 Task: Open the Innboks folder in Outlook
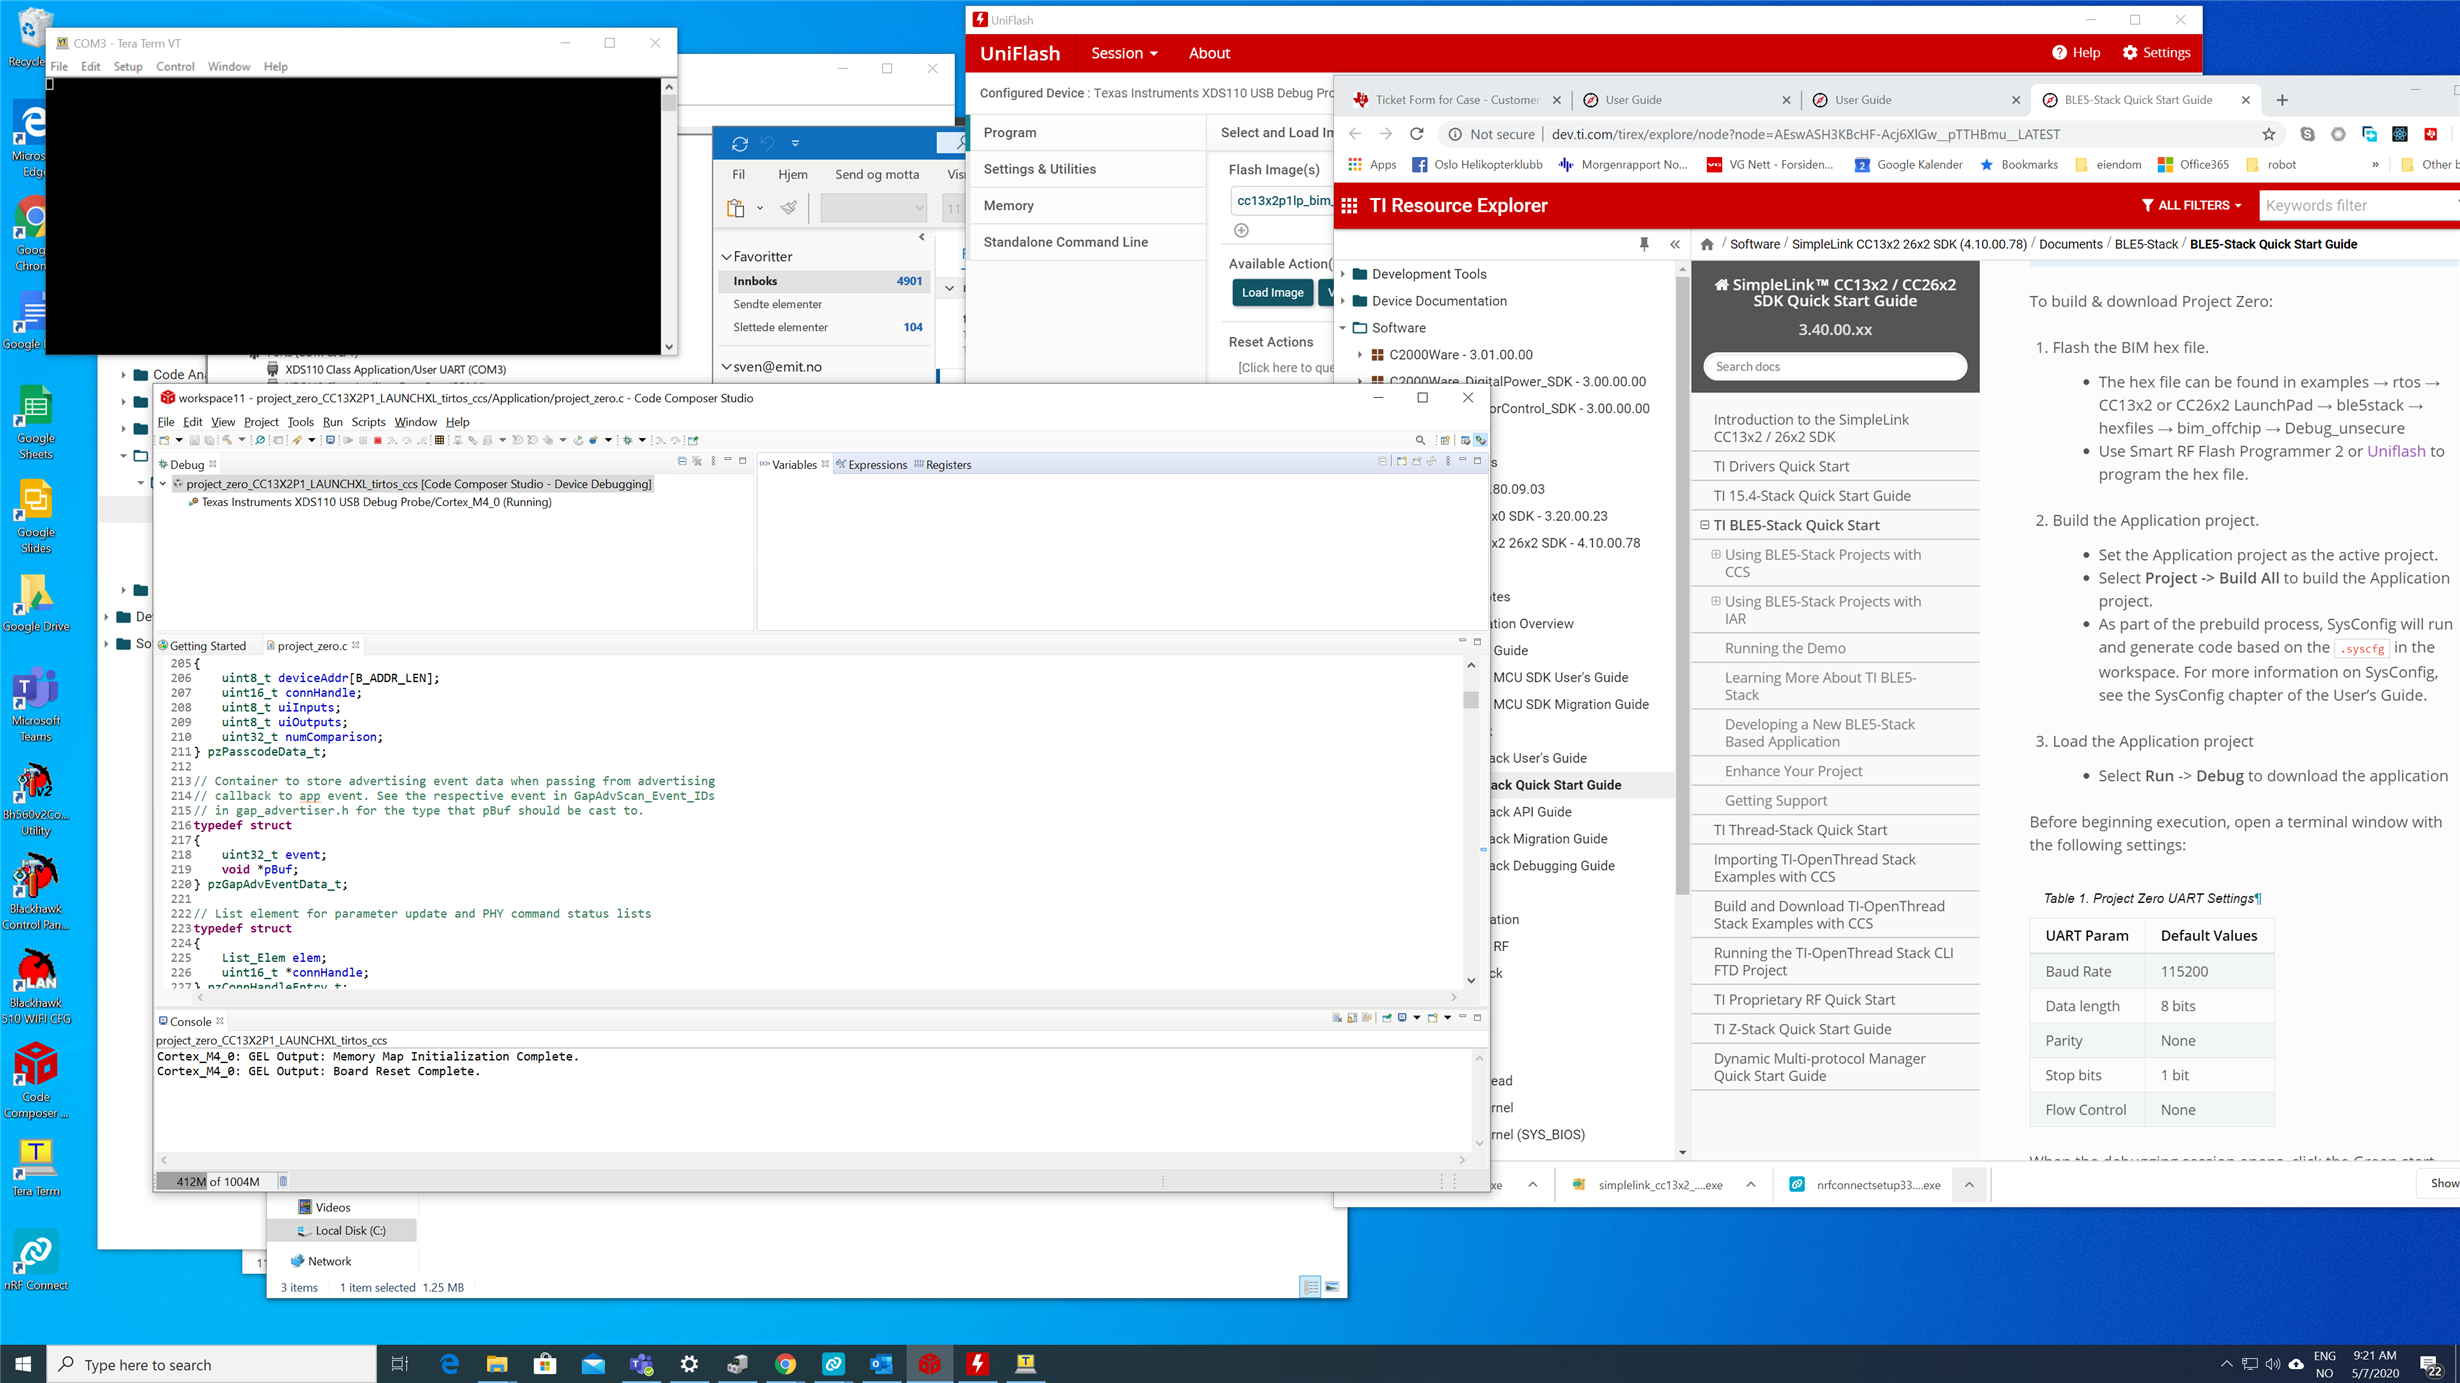(825, 281)
